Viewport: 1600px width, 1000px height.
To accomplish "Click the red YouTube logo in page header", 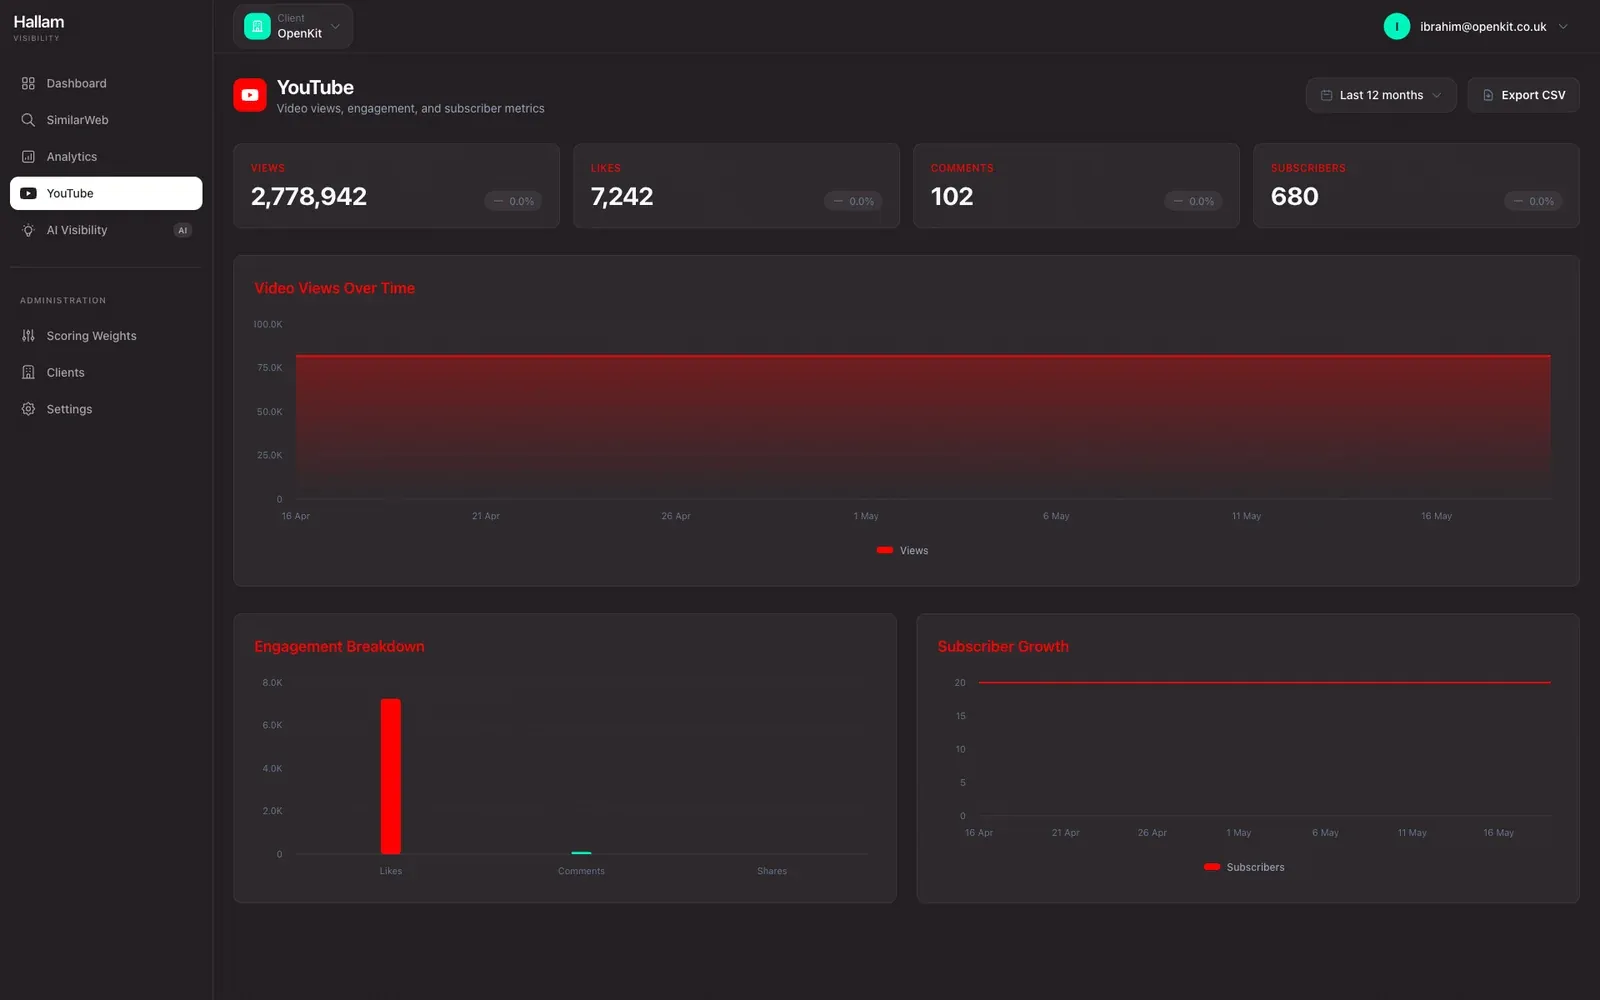I will click(250, 95).
